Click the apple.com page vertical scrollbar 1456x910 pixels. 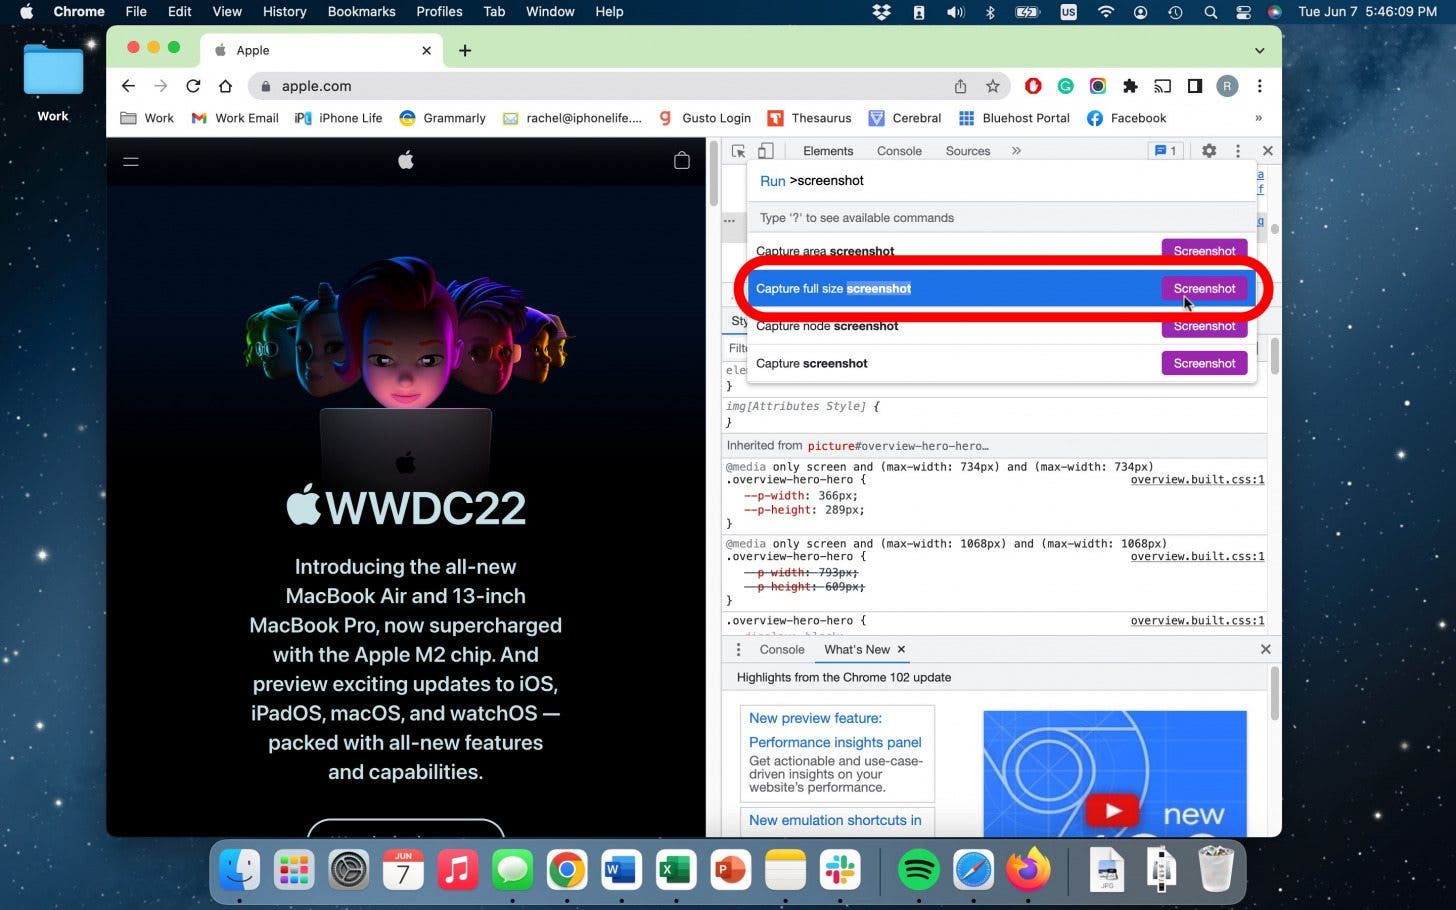pyautogui.click(x=713, y=175)
